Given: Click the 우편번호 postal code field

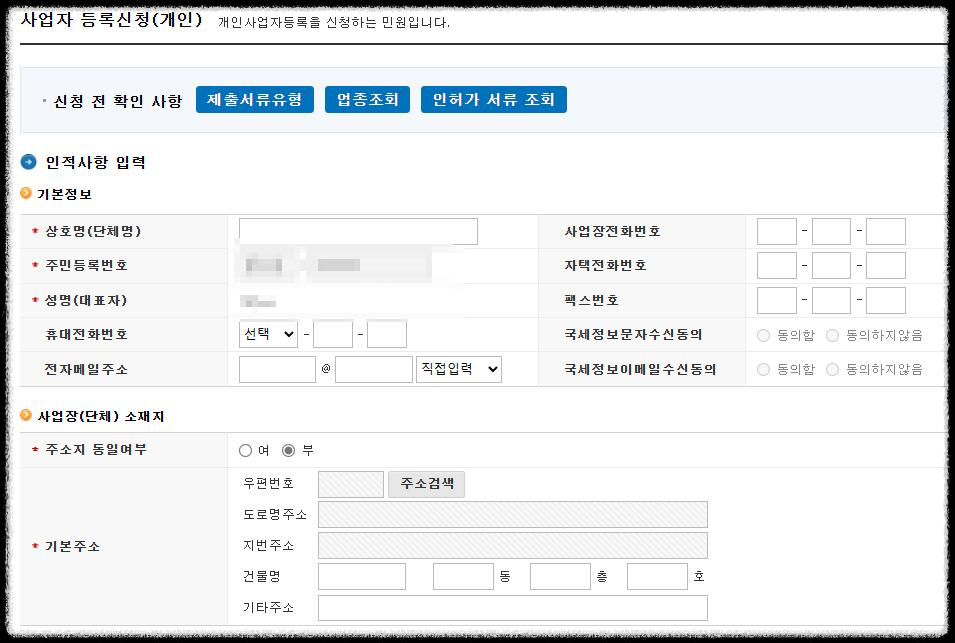Looking at the screenshot, I should (351, 484).
